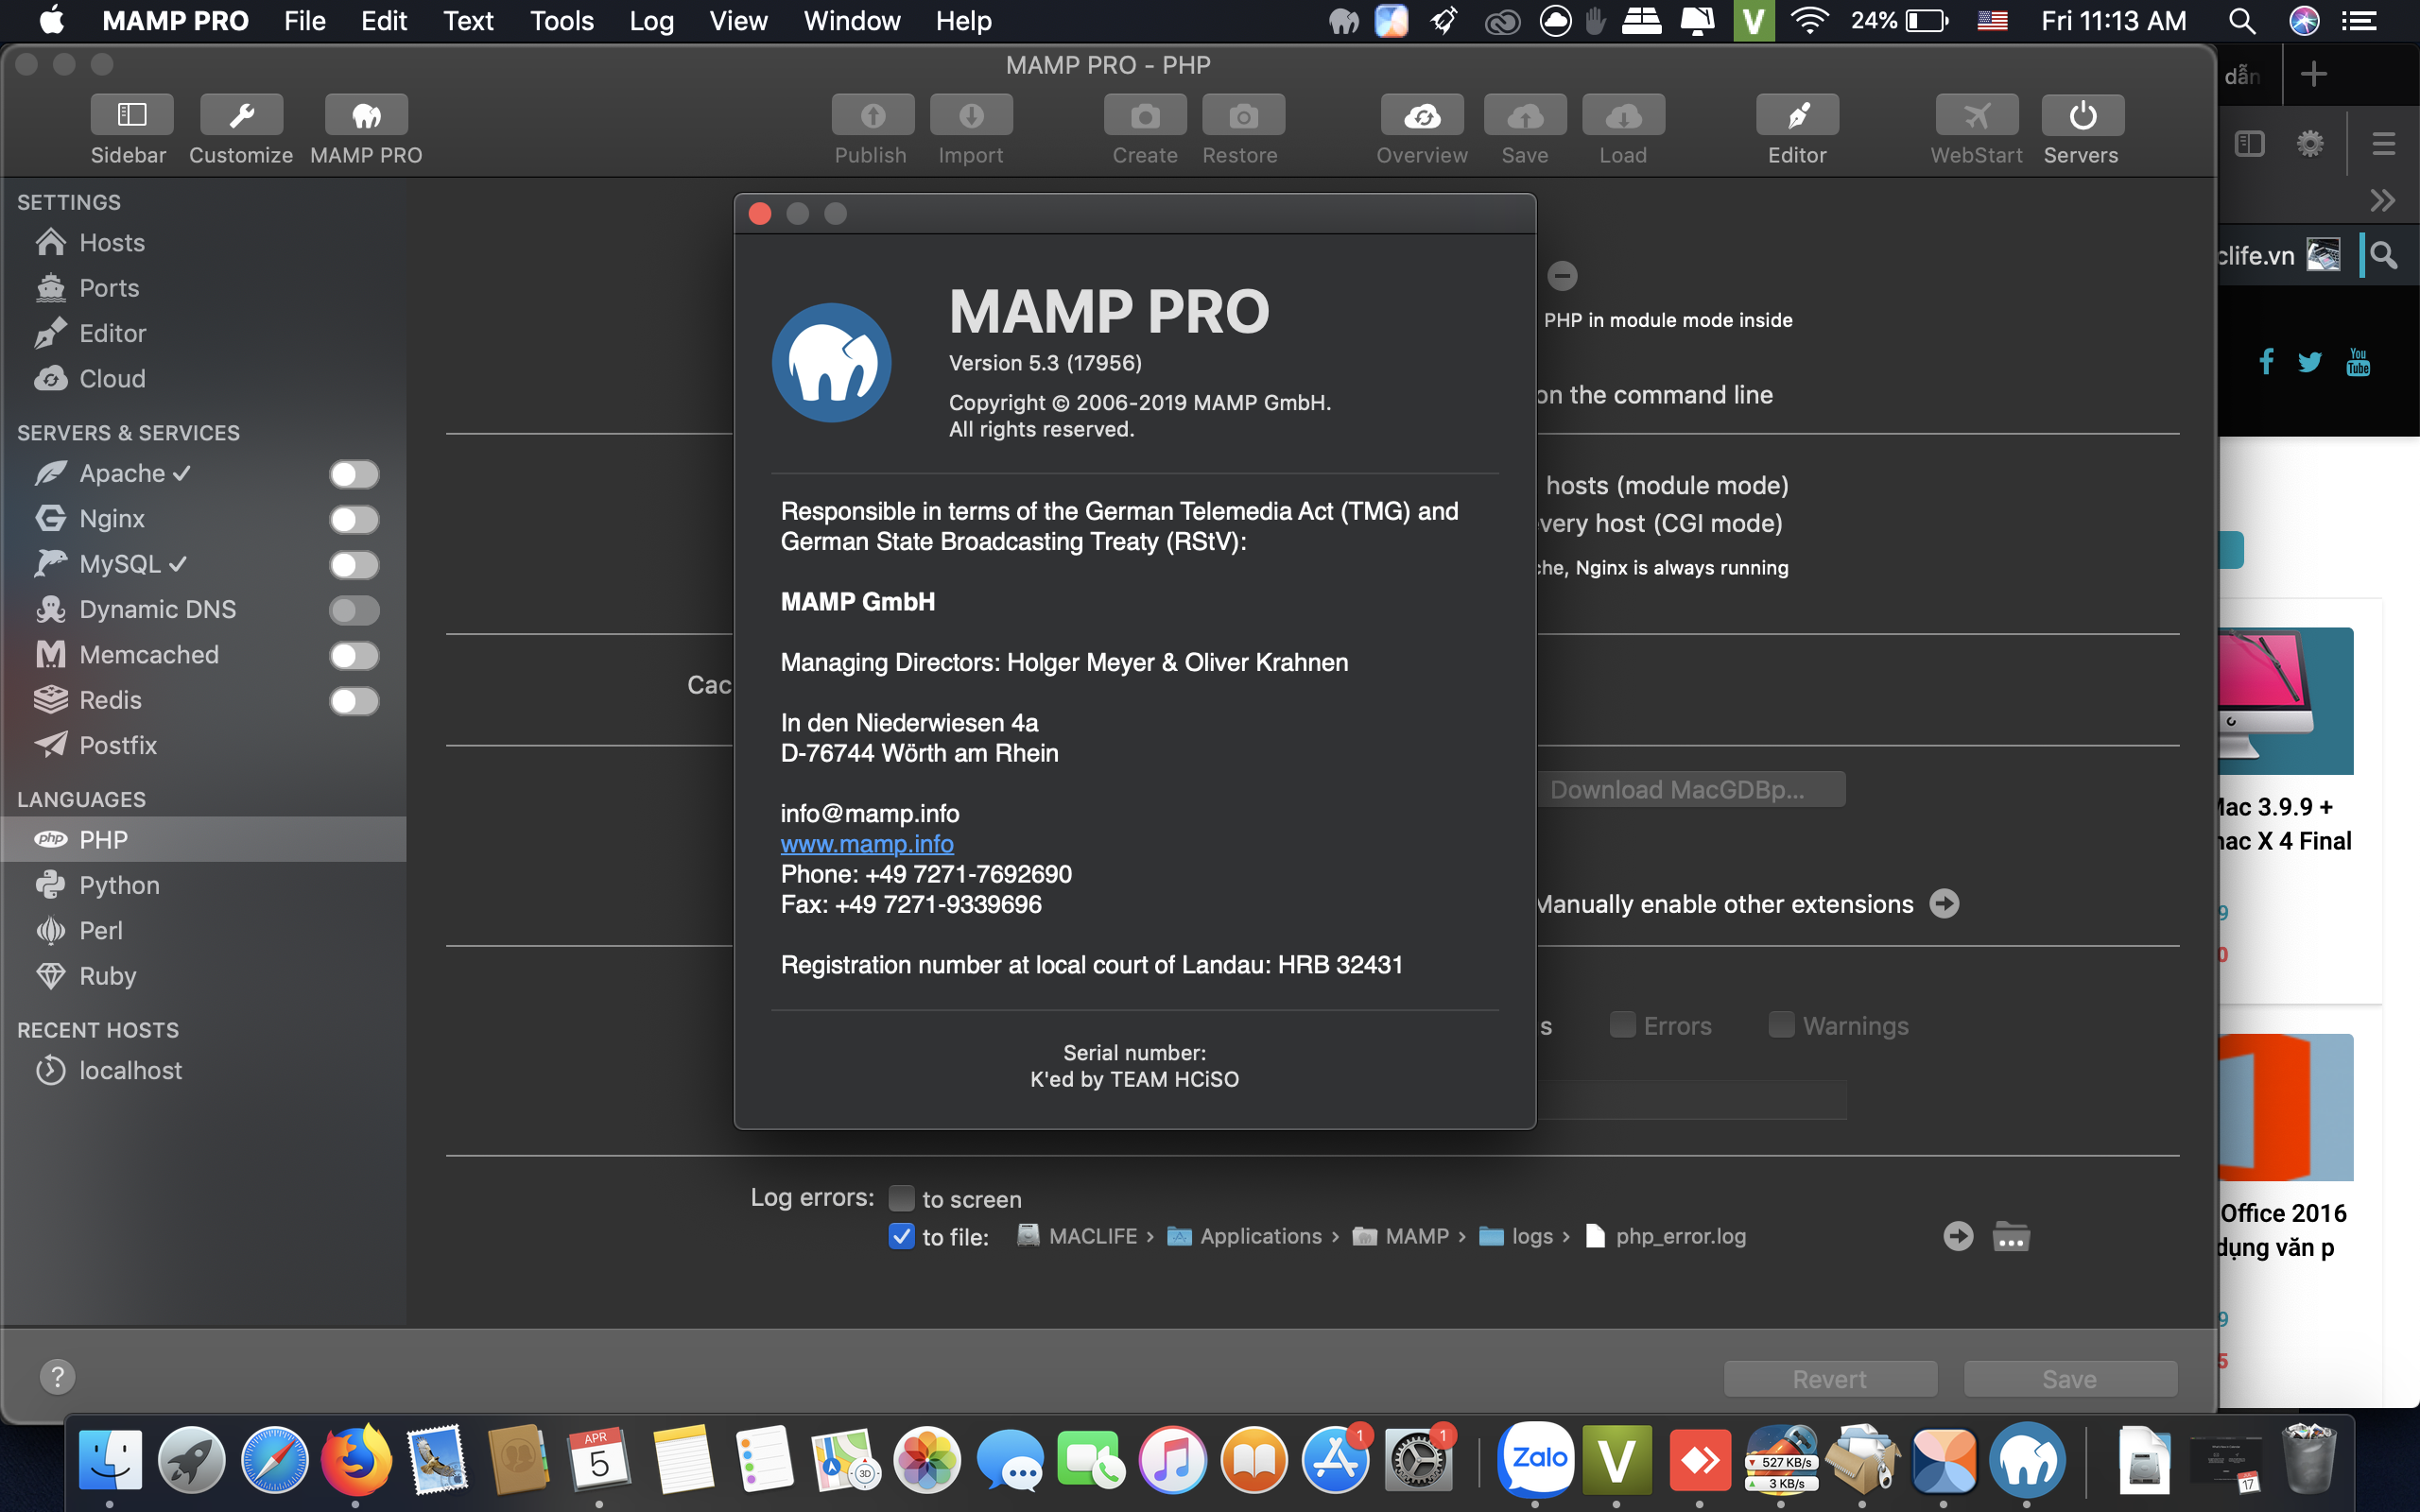Toggle the Redis switch

pyautogui.click(x=354, y=701)
